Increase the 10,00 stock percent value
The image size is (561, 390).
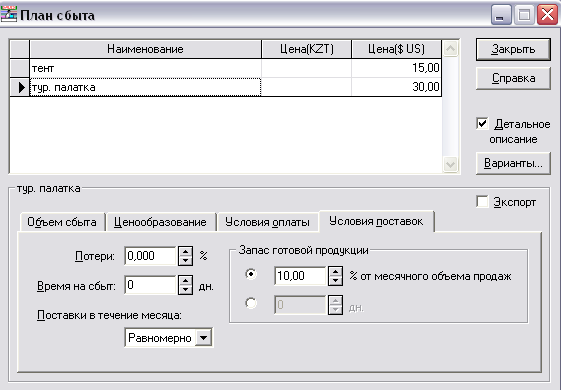point(335,271)
